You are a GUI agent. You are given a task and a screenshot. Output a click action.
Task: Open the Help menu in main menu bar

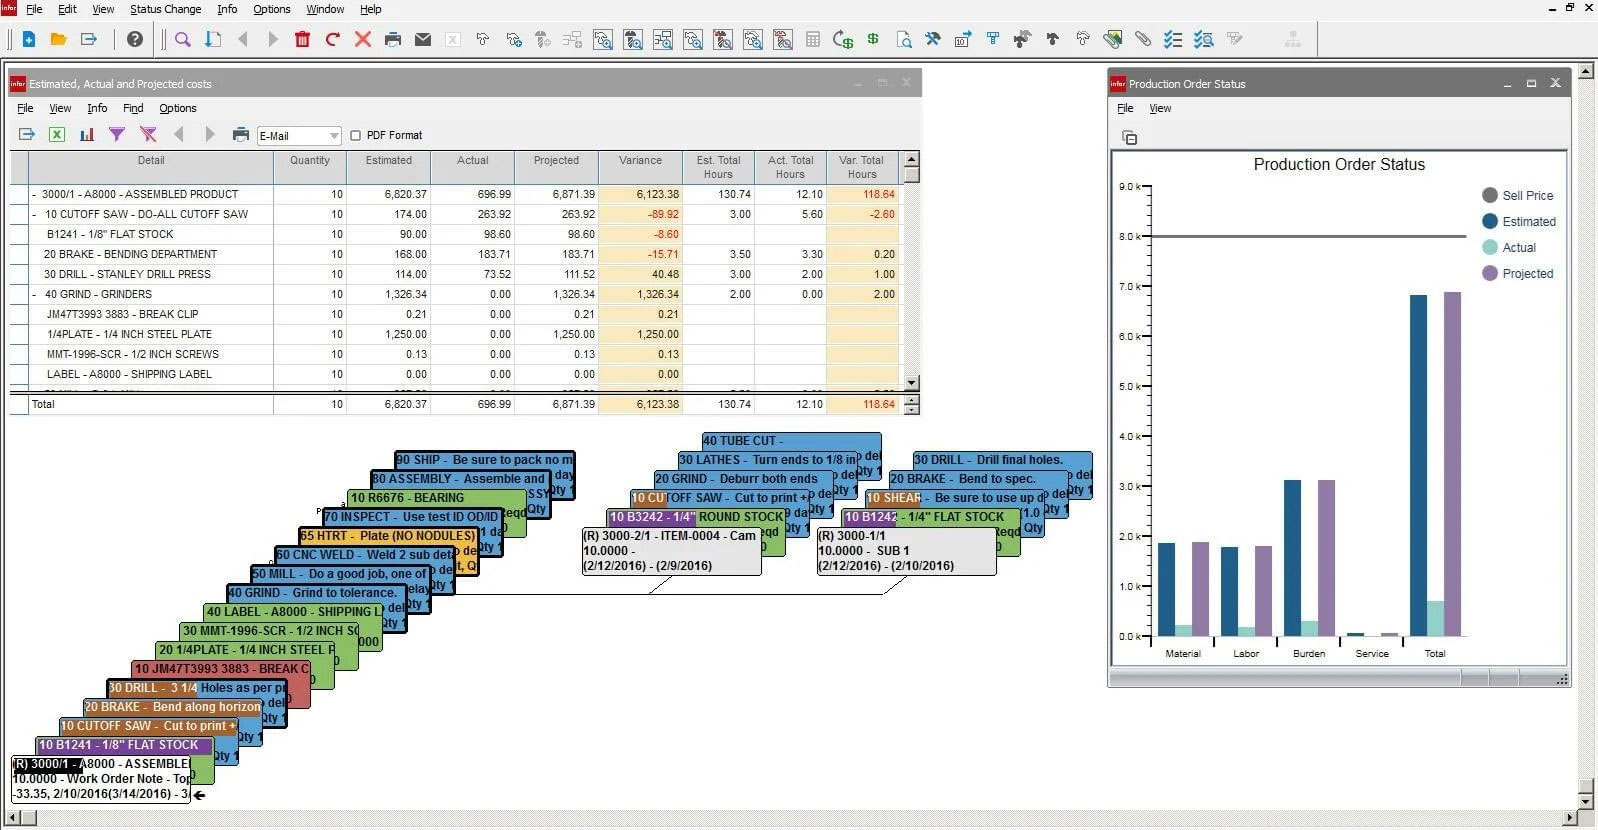(x=371, y=9)
